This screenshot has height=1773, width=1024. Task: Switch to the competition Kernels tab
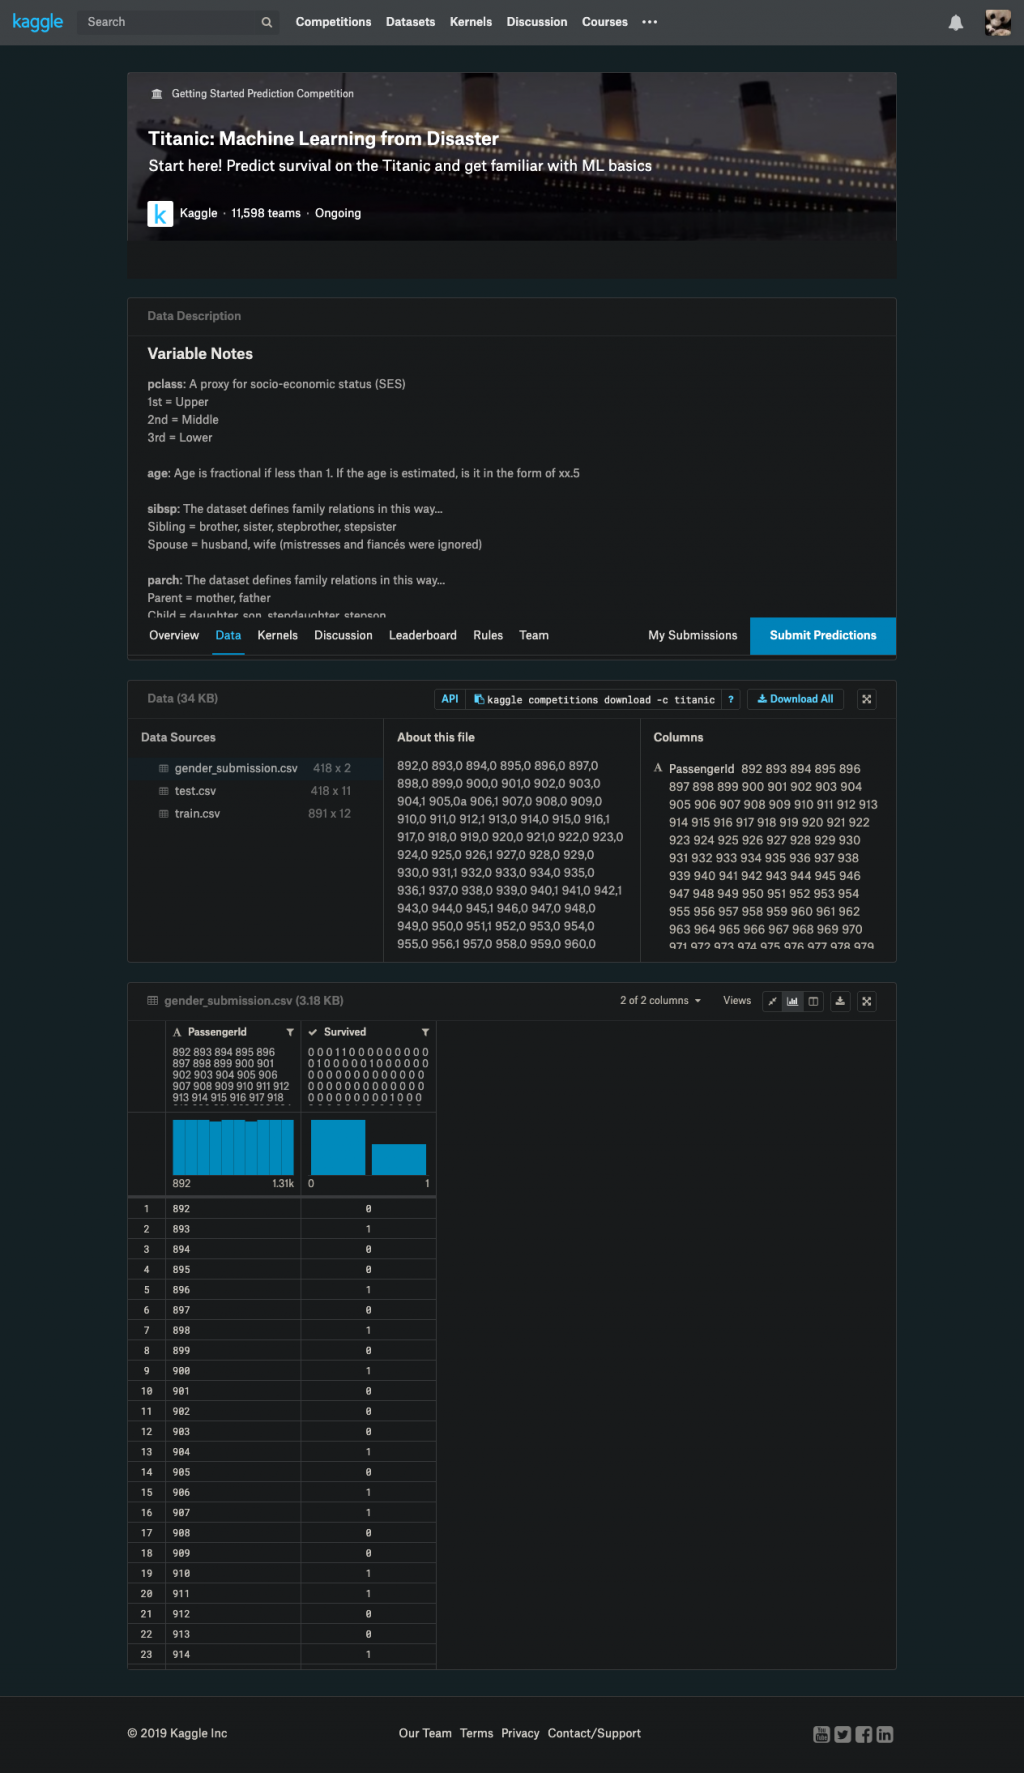click(278, 636)
